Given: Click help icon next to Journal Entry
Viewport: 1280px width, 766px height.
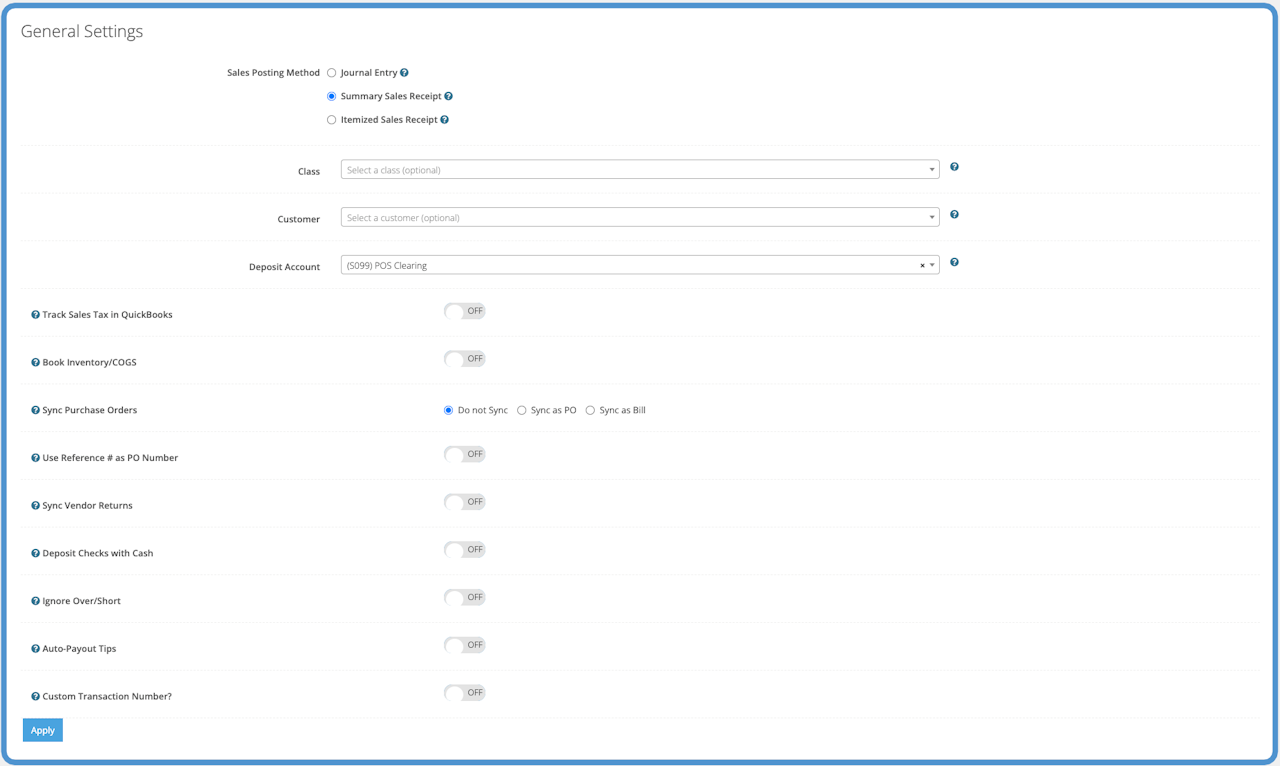Looking at the screenshot, I should point(404,73).
